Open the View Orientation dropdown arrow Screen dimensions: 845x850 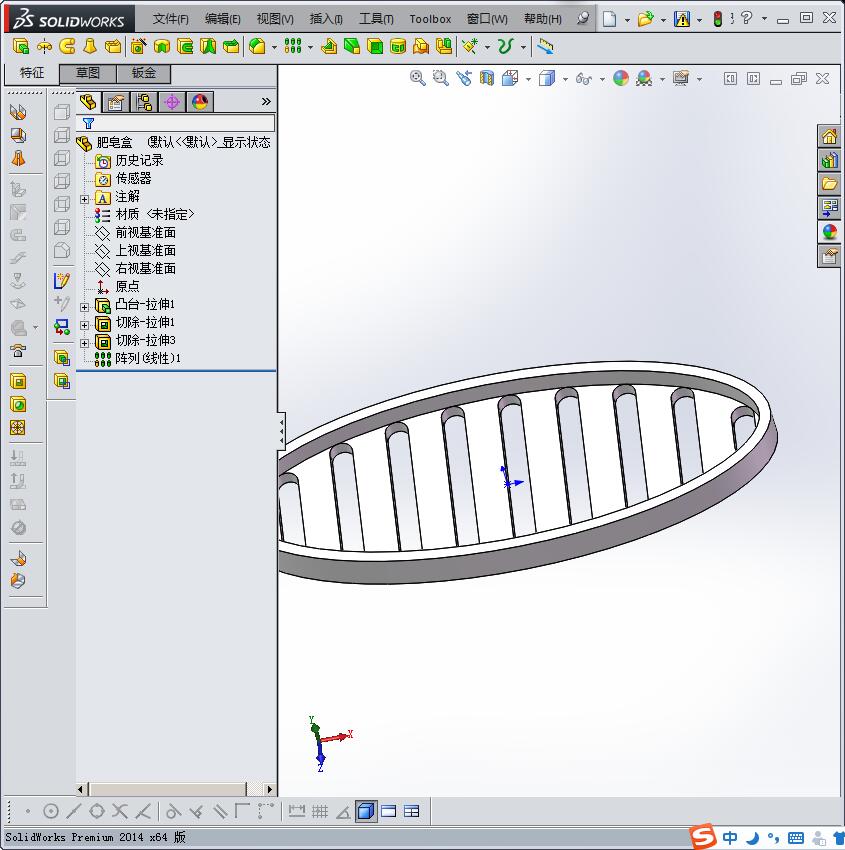(x=528, y=79)
